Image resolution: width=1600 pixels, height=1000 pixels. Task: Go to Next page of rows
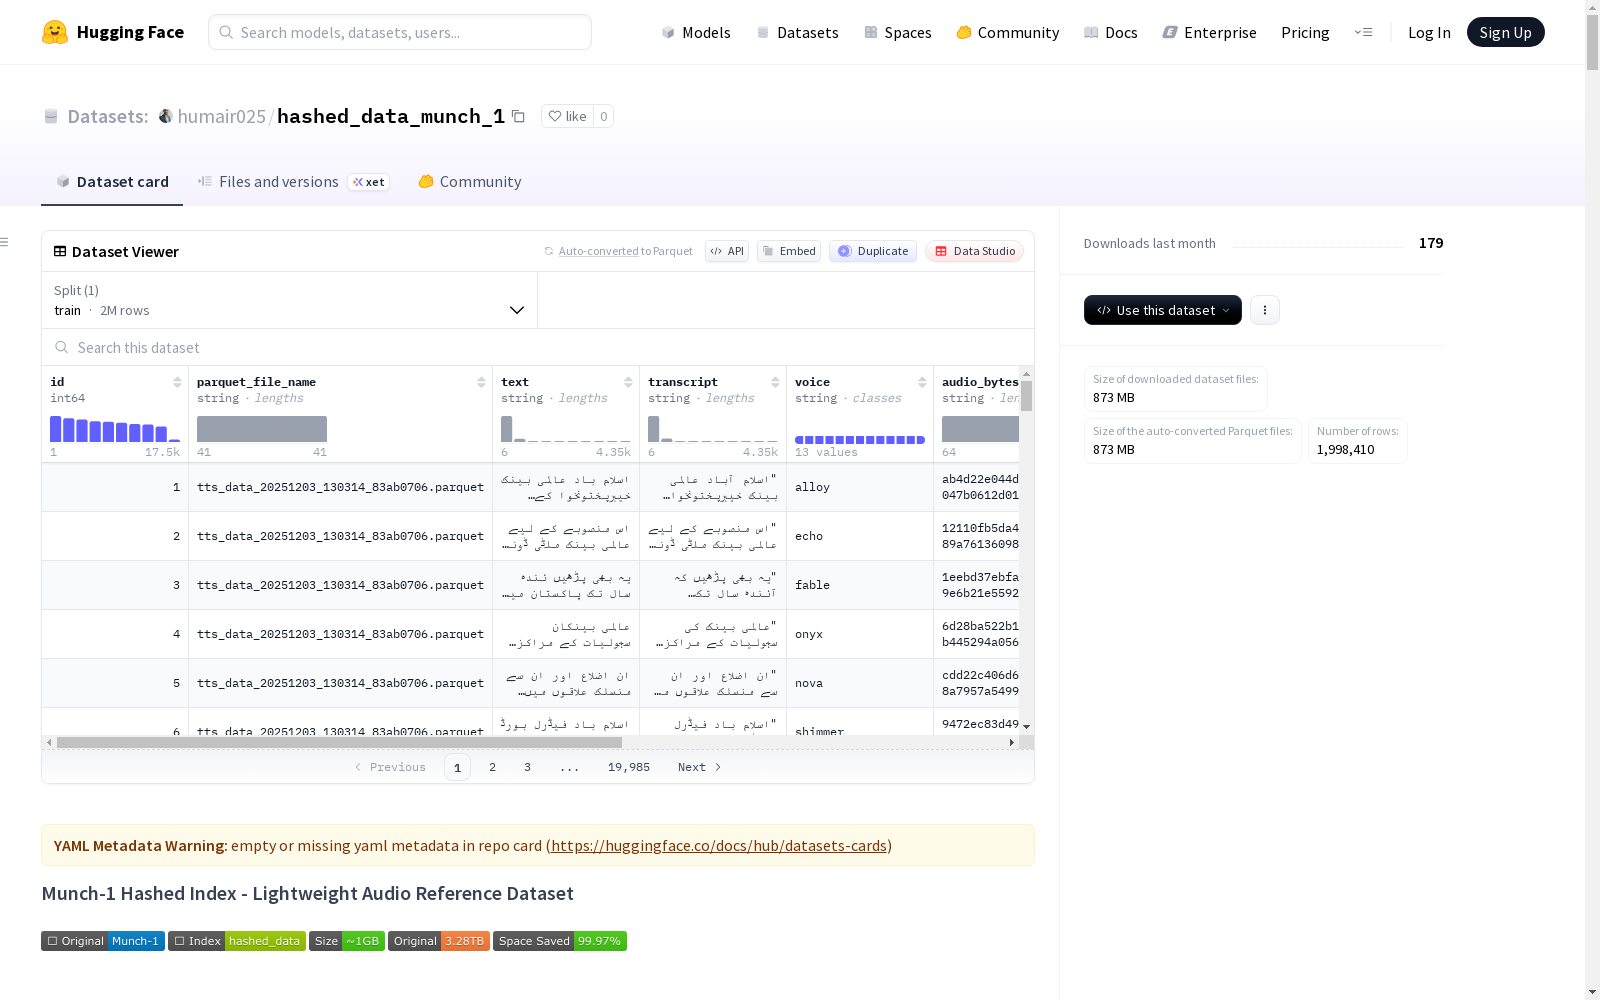[x=699, y=767]
